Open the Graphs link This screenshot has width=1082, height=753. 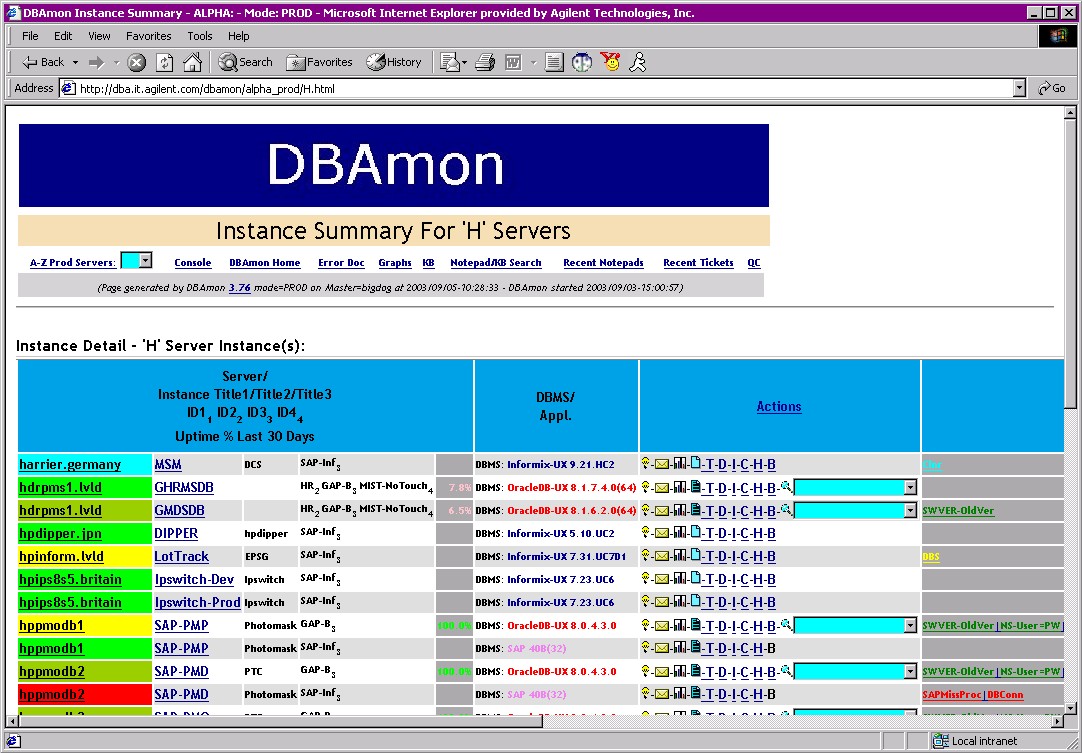(x=395, y=262)
